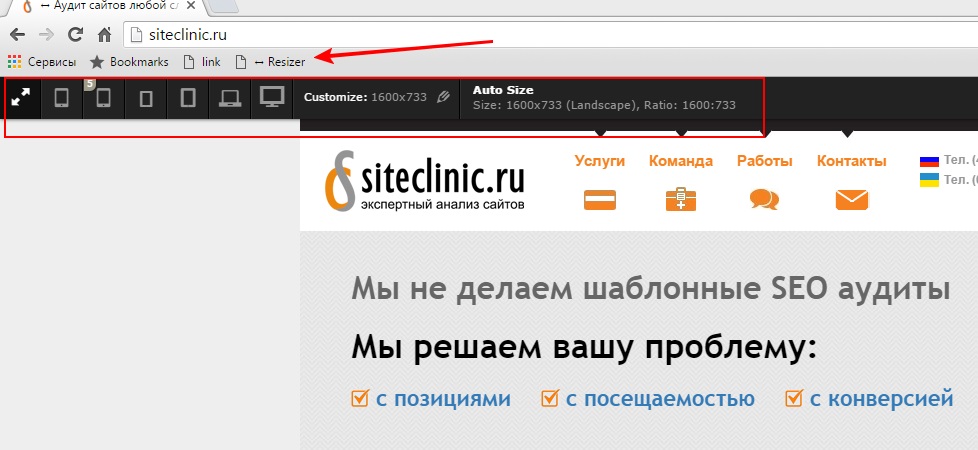The width and height of the screenshot is (978, 450).
Task: Select the laptop screen size preset
Action: (x=229, y=98)
